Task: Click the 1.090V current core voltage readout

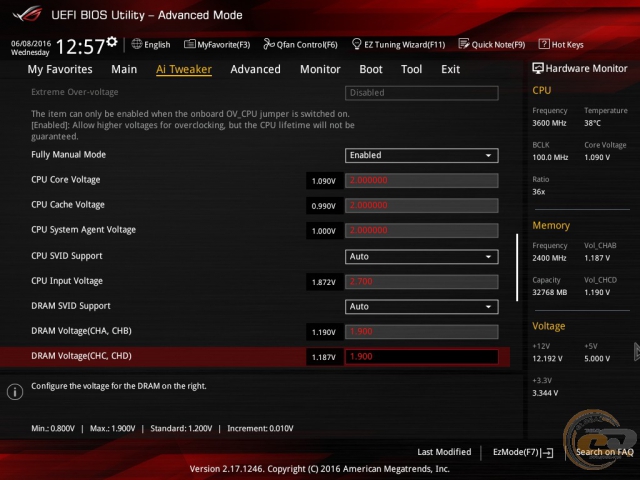Action: coord(324,181)
